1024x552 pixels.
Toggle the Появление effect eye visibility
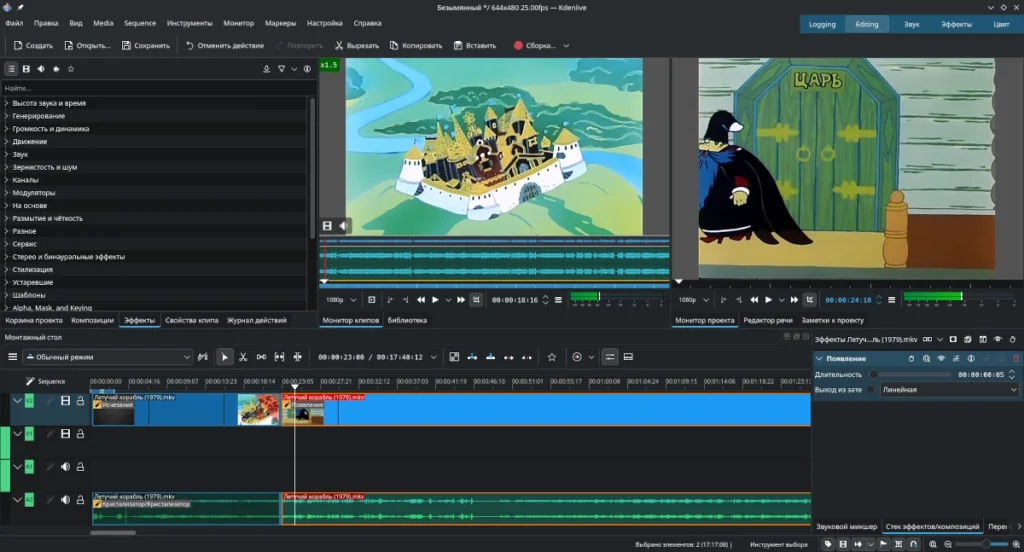point(941,359)
